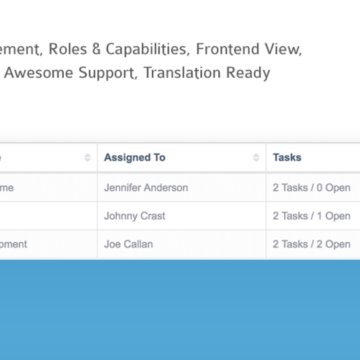Click the cut-off header label of the leftmost column
360x360 pixels.
[x=0, y=157]
